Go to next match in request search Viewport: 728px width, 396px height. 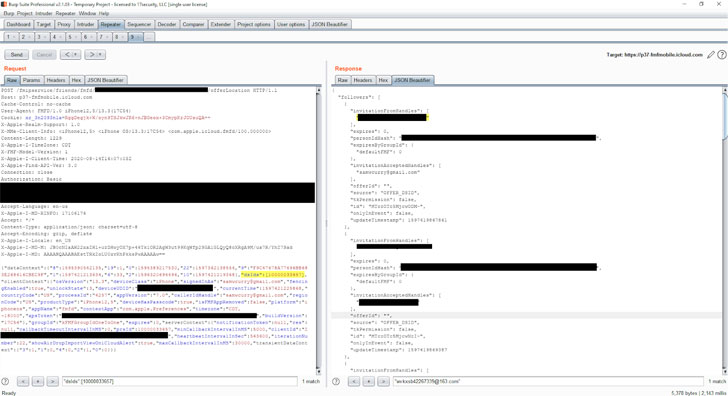[53, 381]
